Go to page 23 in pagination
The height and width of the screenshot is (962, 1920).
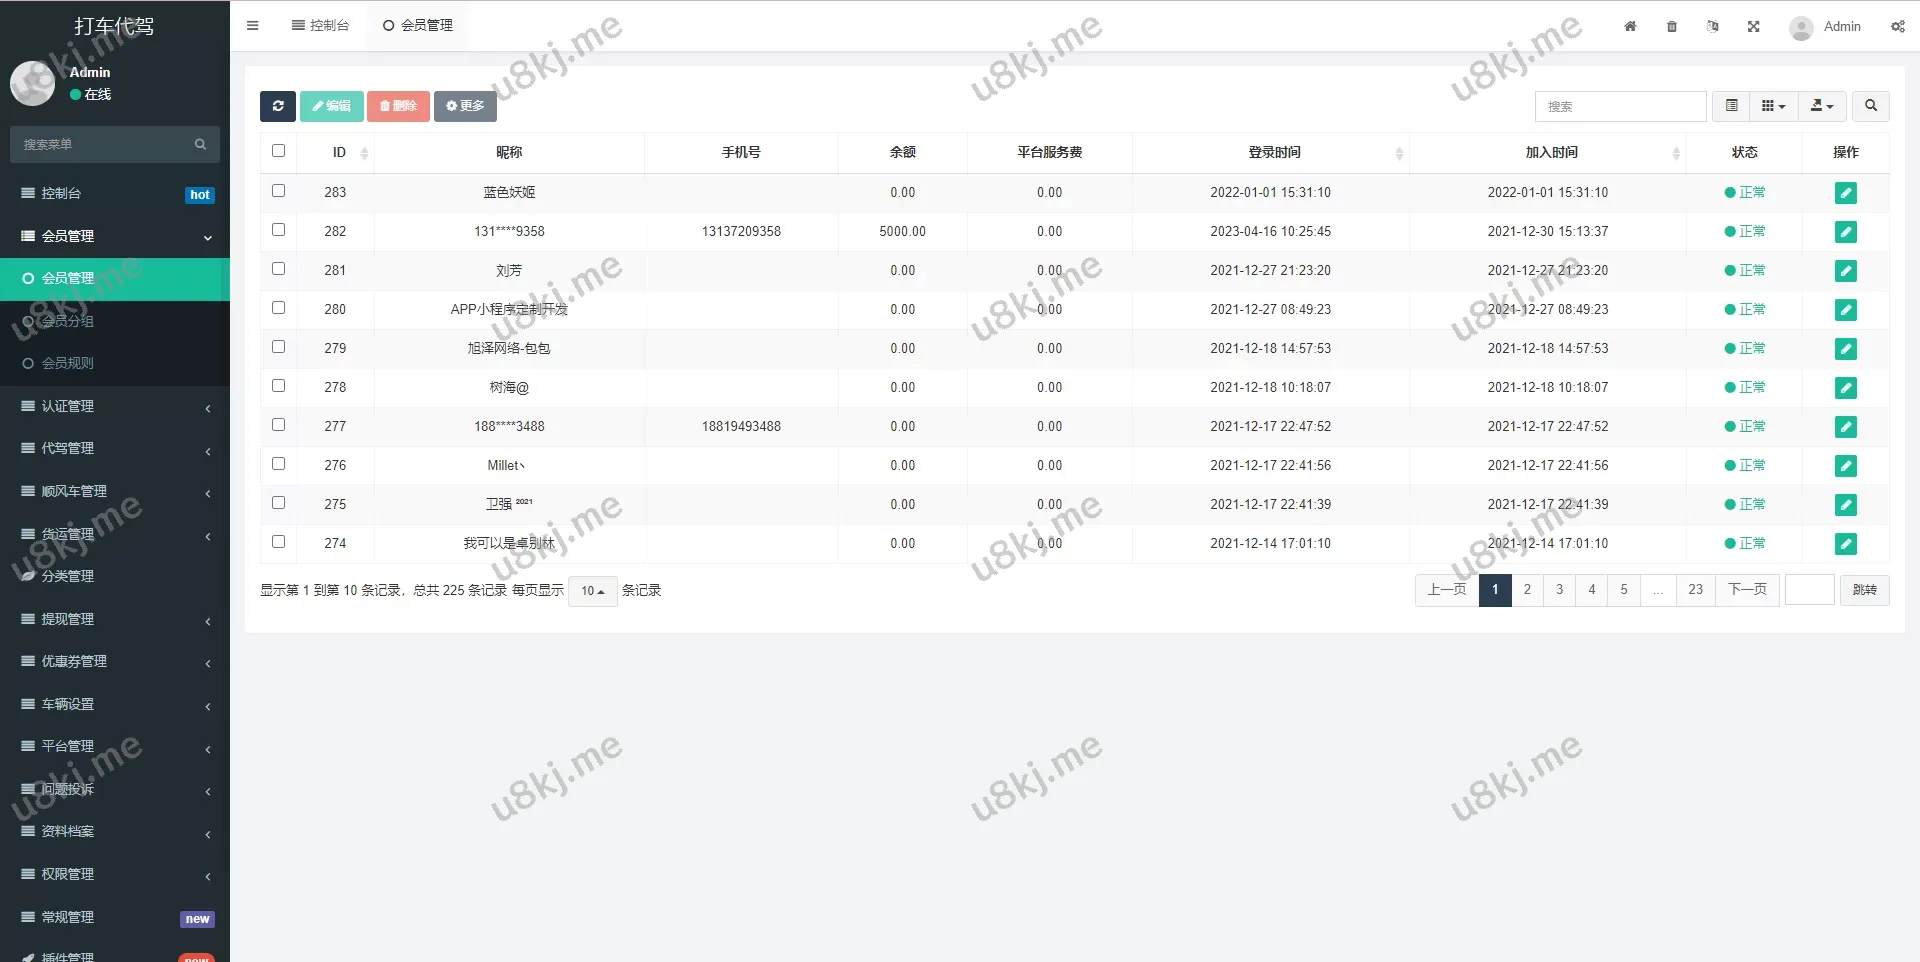[x=1695, y=590]
